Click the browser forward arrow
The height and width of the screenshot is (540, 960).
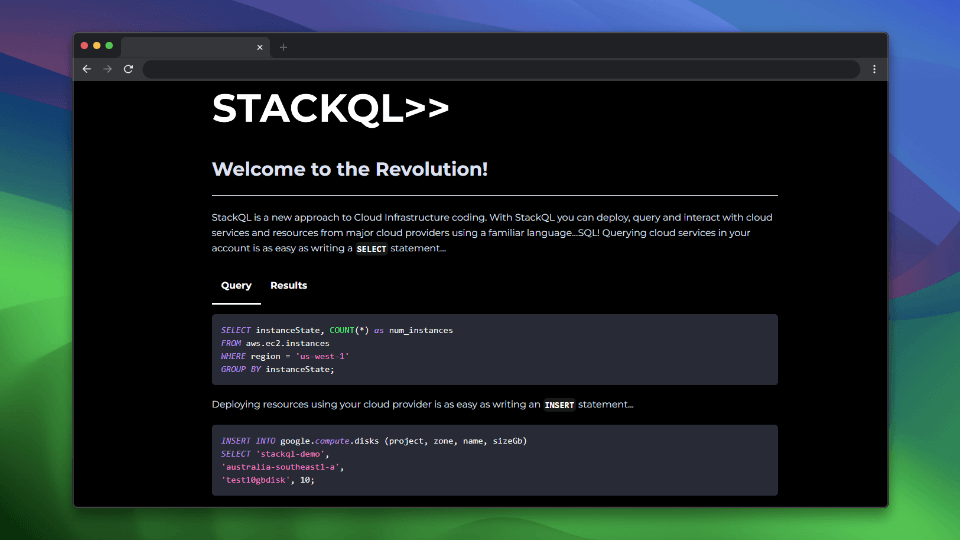point(108,69)
